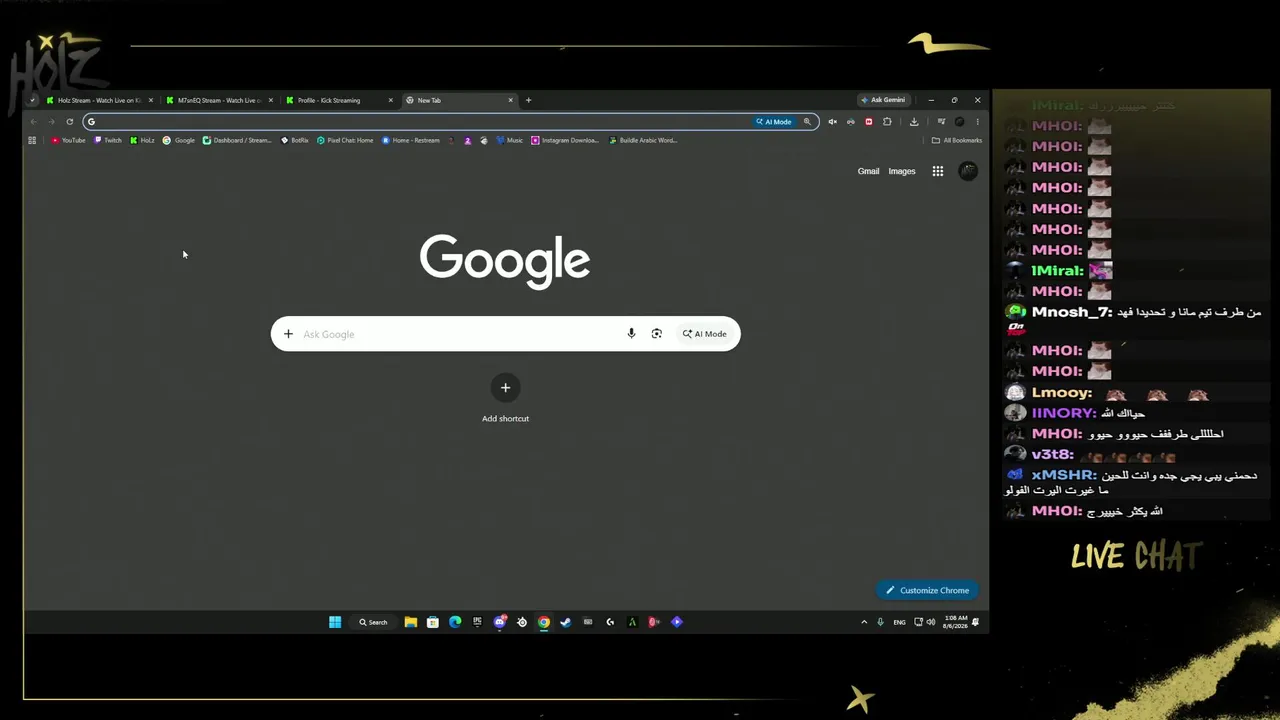Open the apps grid bookmark icon
The height and width of the screenshot is (720, 1280).
click(32, 140)
